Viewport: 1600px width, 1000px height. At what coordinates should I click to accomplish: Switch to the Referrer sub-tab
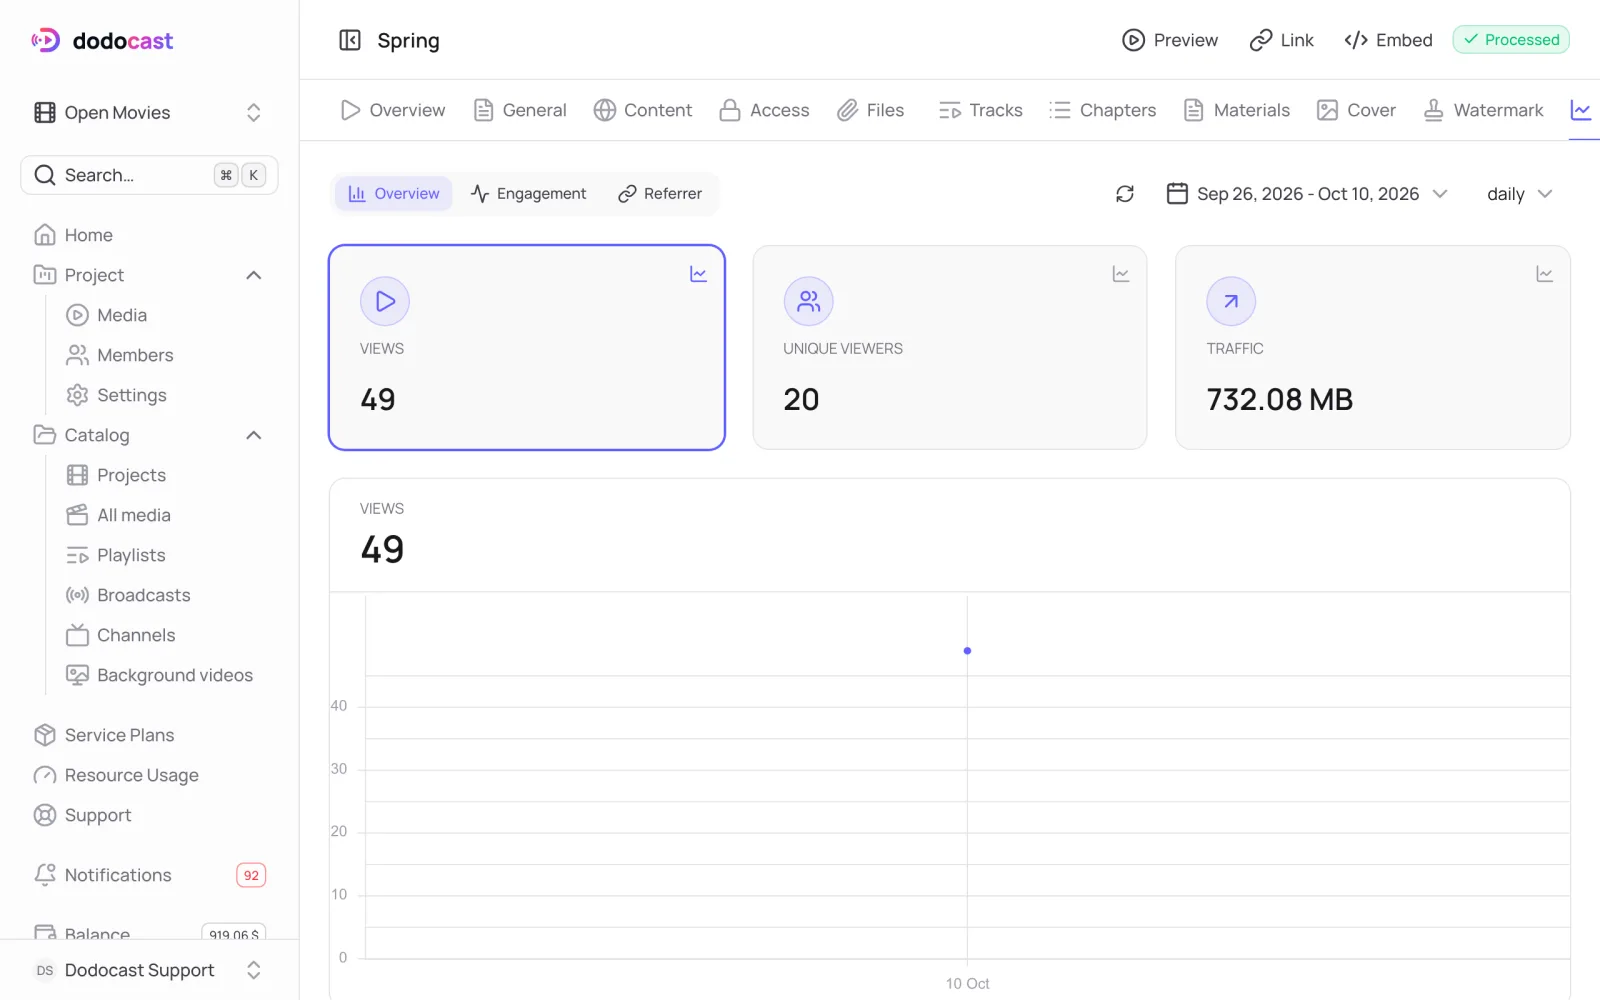pos(660,194)
